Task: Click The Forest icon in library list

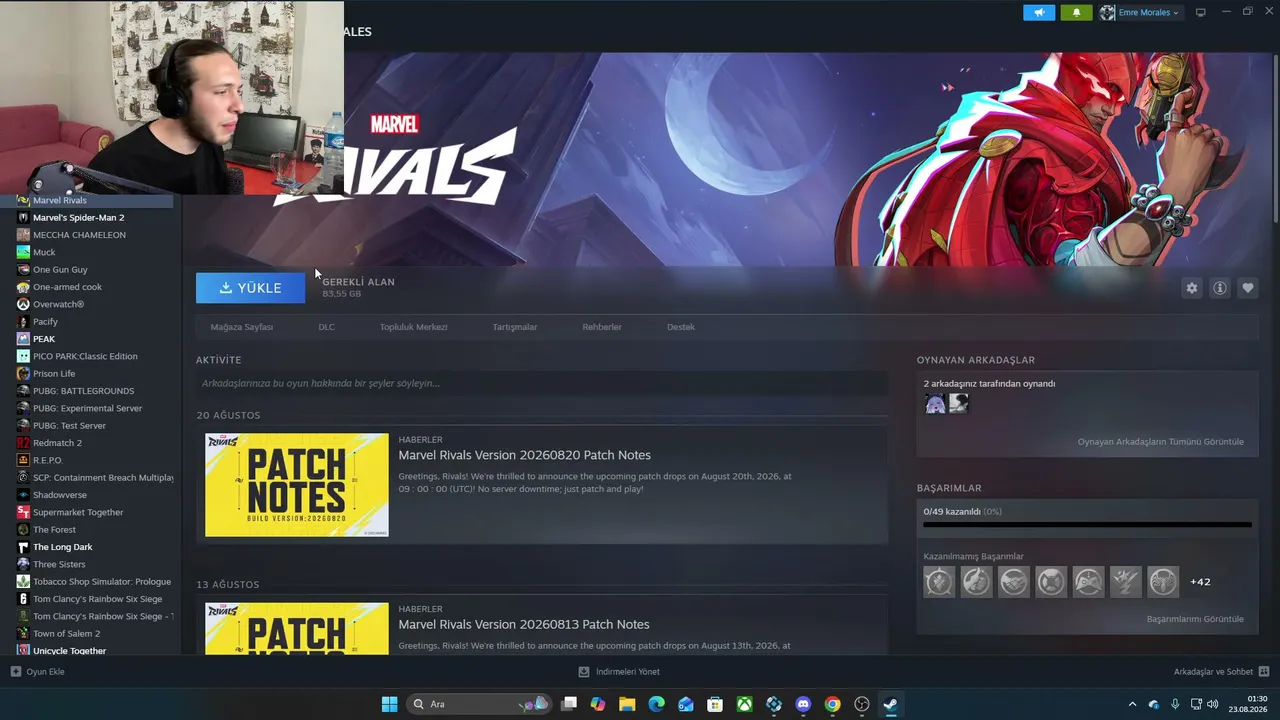Action: click(x=23, y=529)
